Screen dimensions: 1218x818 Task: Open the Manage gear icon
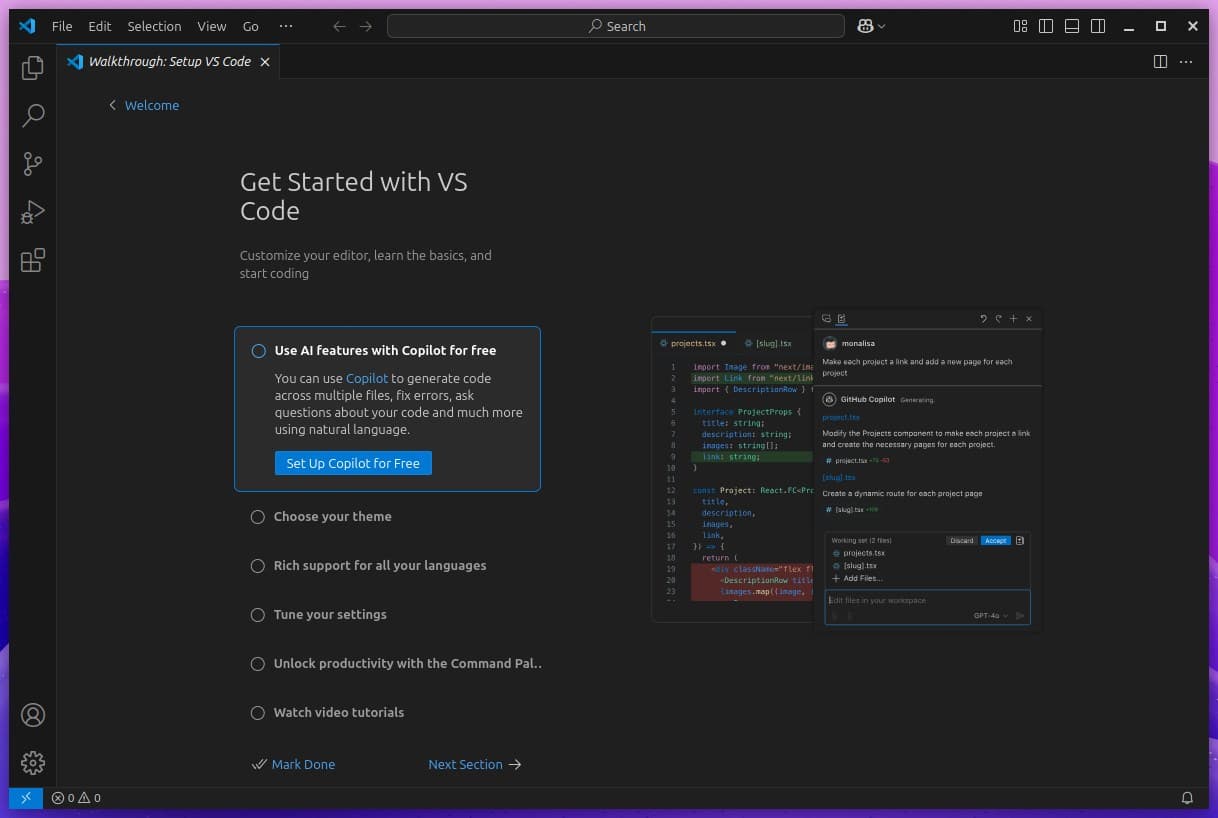point(33,763)
